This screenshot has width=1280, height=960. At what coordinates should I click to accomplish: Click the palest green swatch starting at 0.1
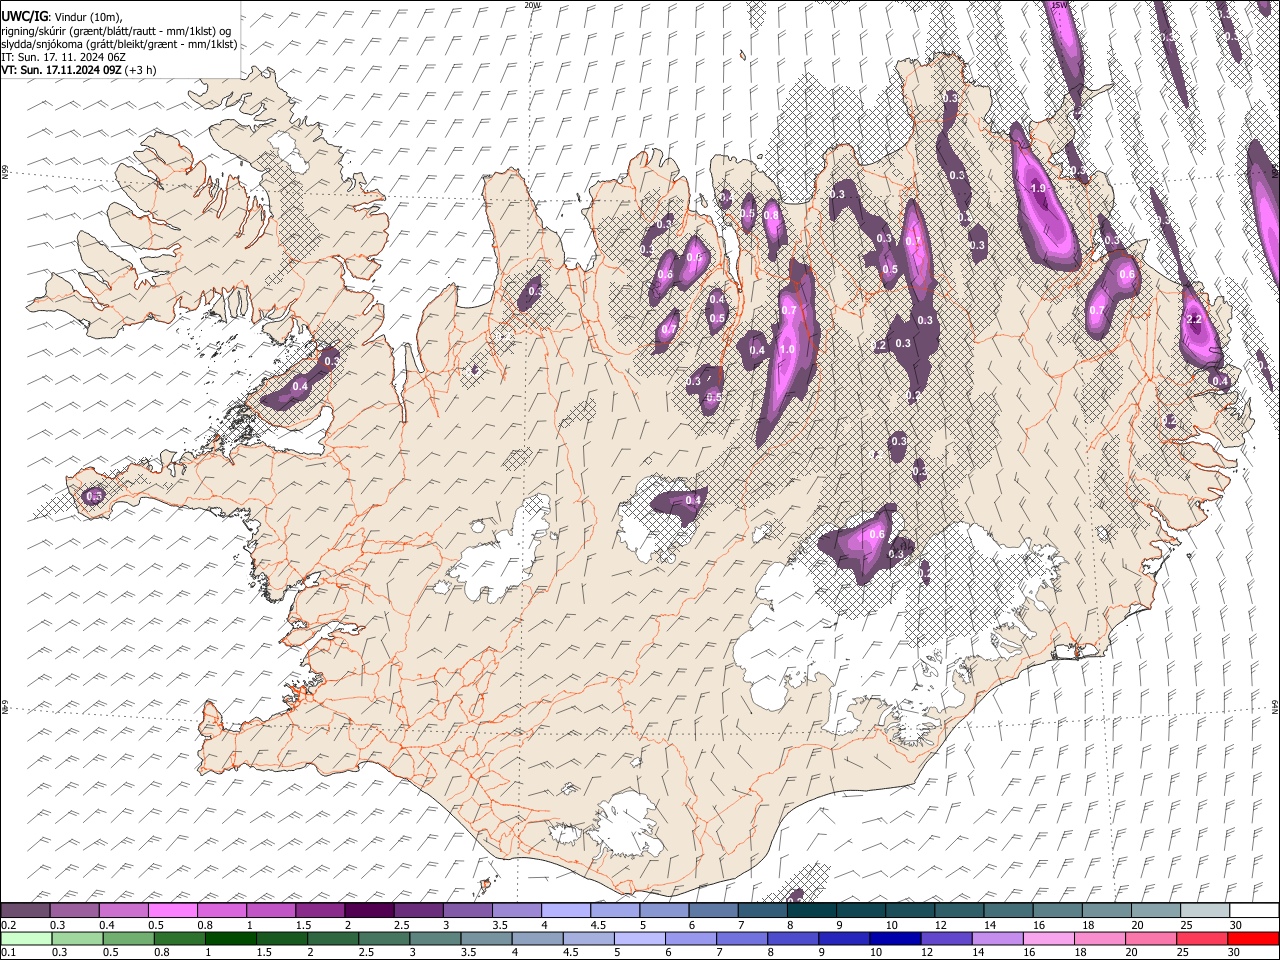point(25,938)
